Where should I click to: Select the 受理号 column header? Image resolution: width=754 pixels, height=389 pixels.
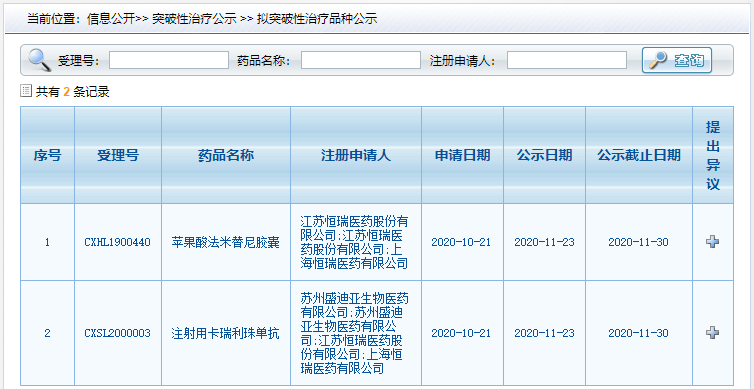point(118,155)
